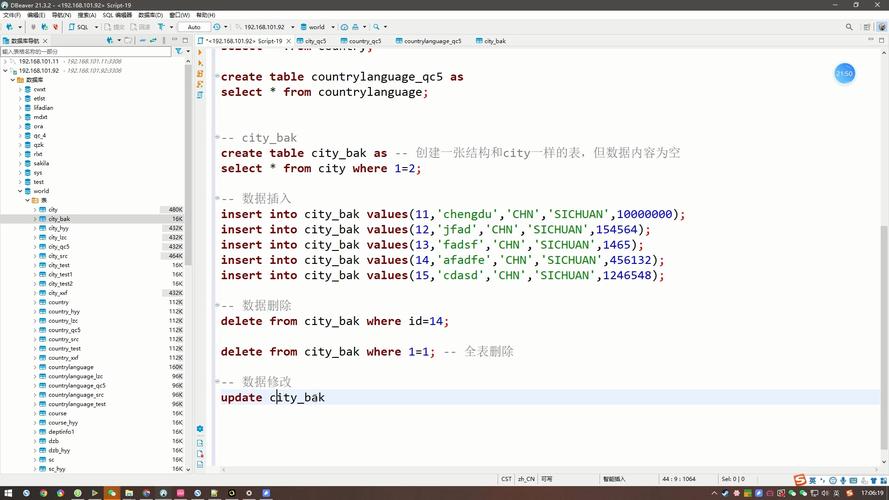Click the search magnifier icon in toolbar
The height and width of the screenshot is (500, 889).
(376, 27)
